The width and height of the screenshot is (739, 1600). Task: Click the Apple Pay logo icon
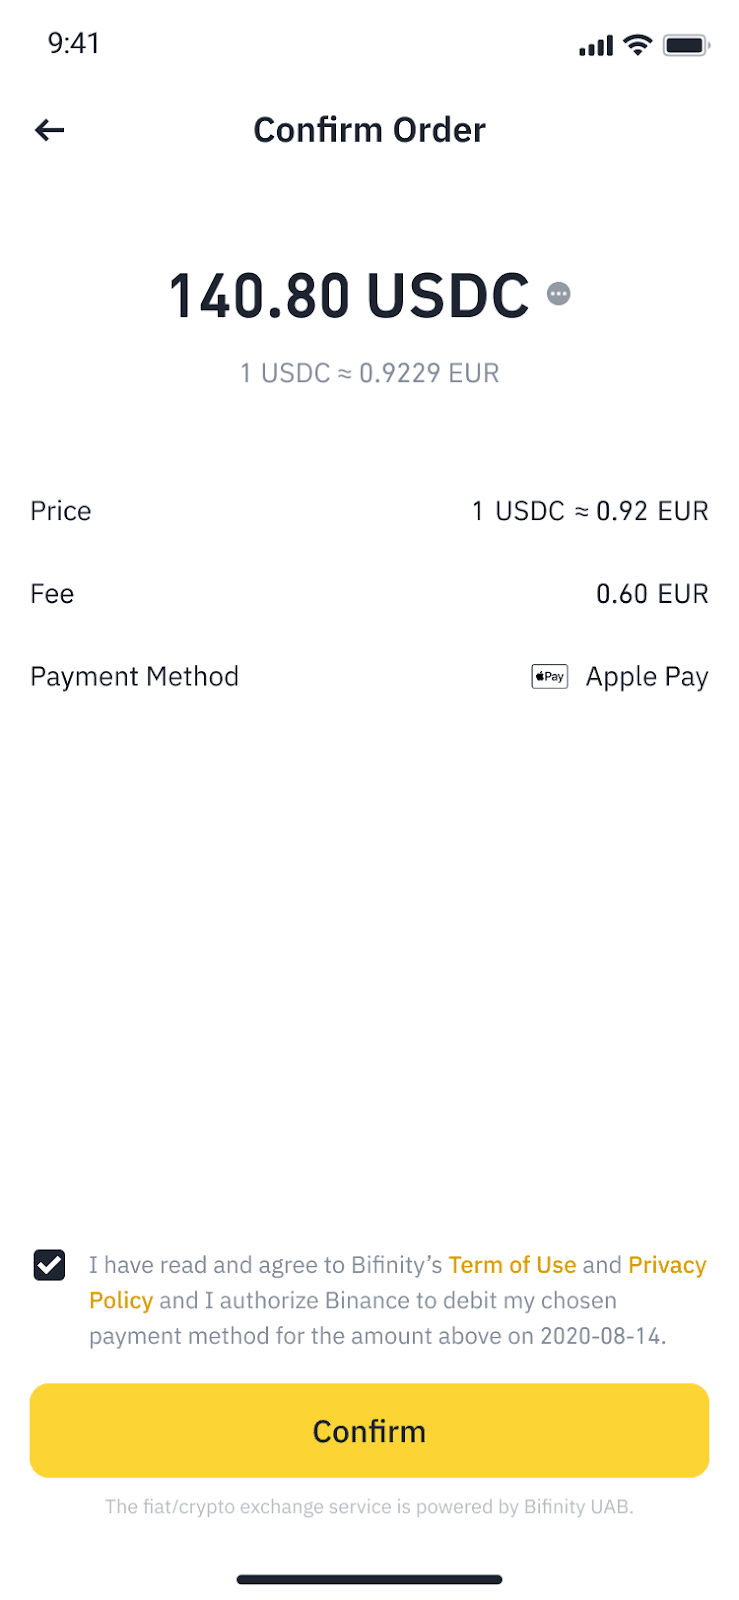(x=549, y=677)
